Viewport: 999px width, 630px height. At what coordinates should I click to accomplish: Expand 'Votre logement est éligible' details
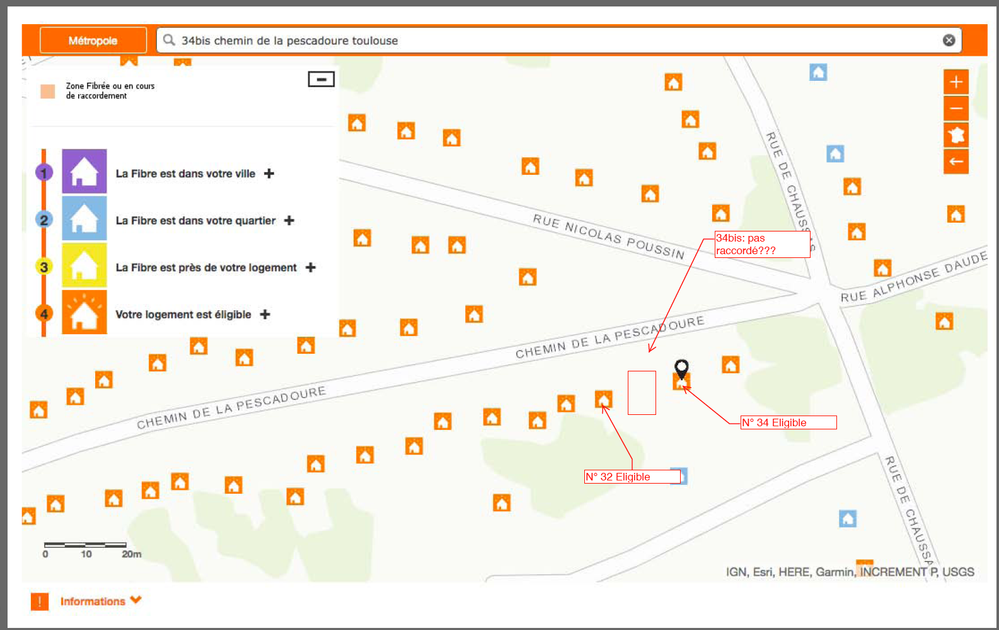(x=265, y=315)
